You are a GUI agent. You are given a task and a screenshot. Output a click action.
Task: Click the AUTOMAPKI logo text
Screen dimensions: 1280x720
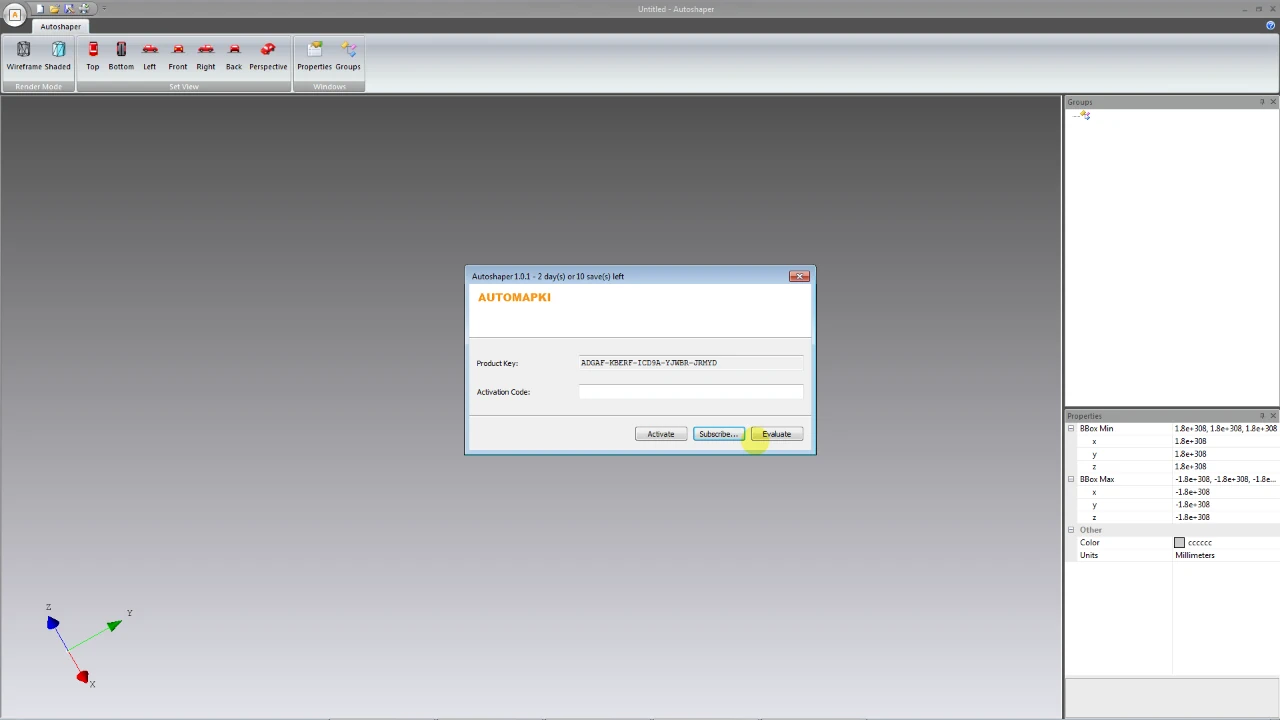[x=514, y=298]
